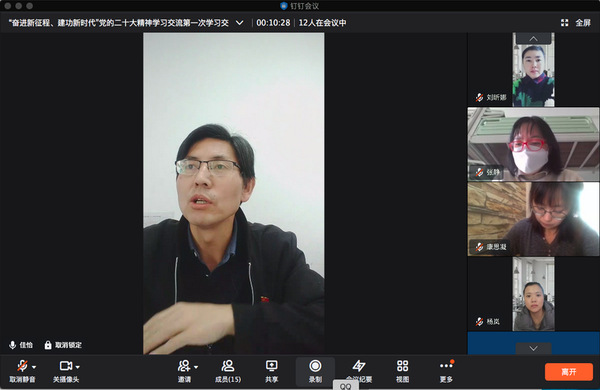
Task: Enter full screen via 全屏
Action: coord(577,23)
